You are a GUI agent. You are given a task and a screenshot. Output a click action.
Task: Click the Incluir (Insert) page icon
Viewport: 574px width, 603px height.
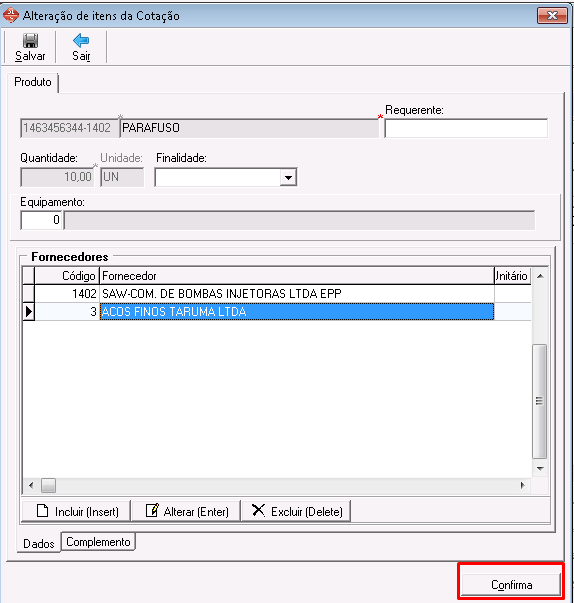[x=42, y=511]
